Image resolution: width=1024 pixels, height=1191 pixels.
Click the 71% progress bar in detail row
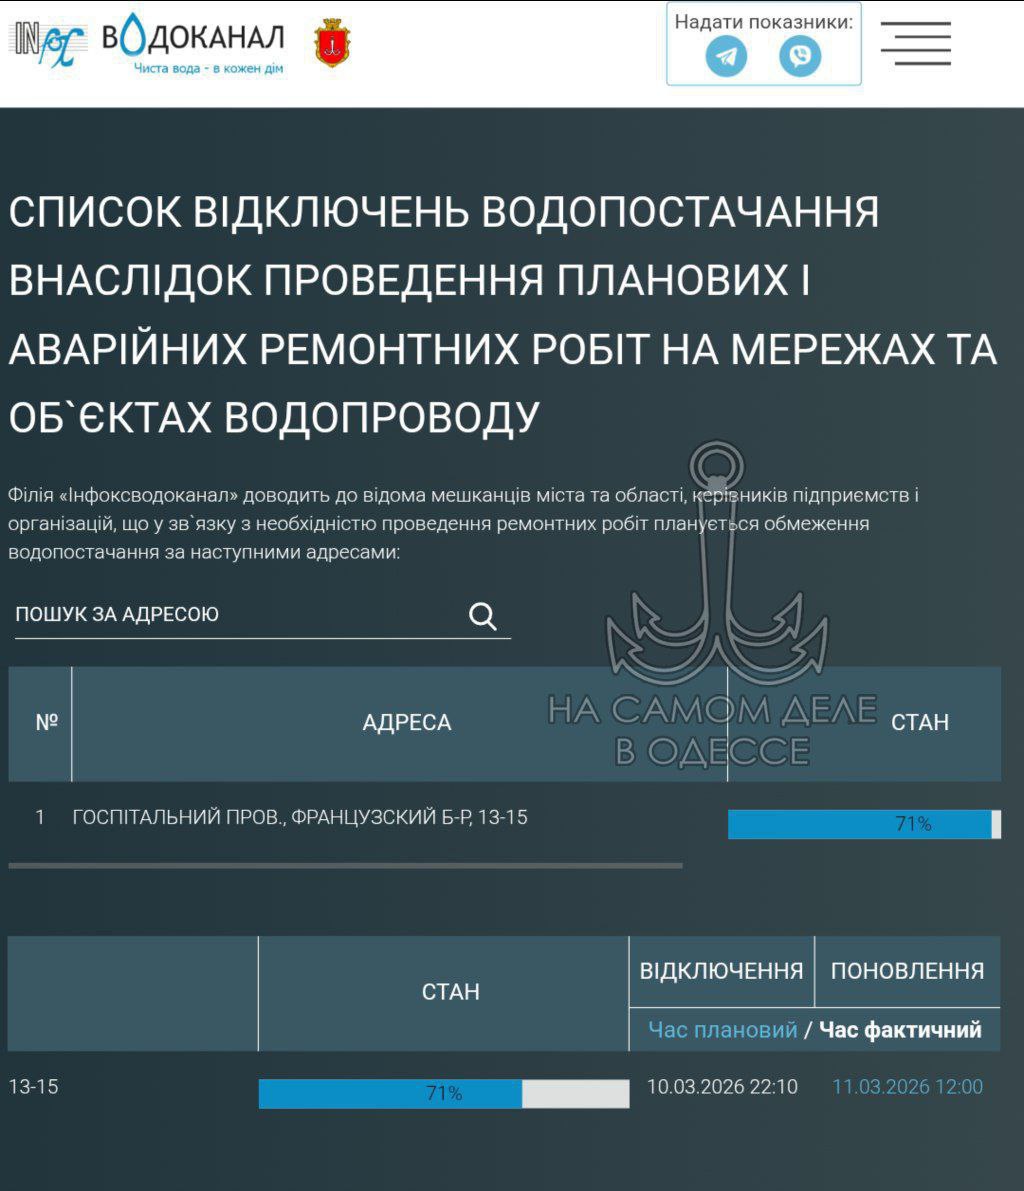pos(443,1094)
